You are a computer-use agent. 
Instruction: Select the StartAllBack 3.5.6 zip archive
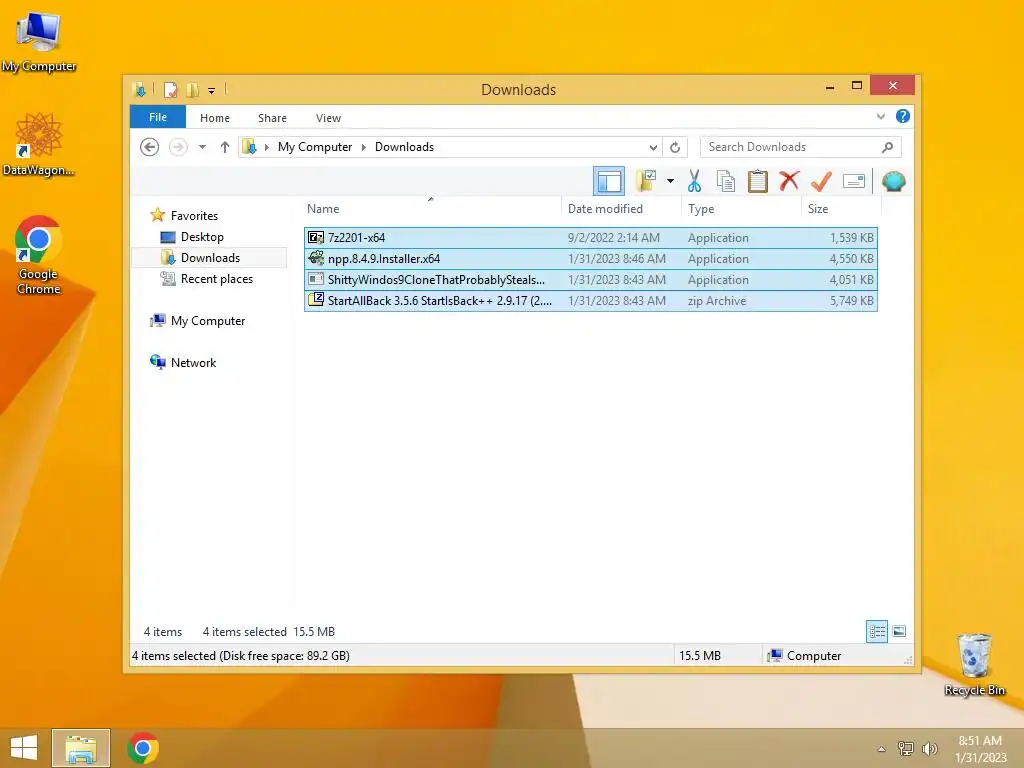(590, 300)
